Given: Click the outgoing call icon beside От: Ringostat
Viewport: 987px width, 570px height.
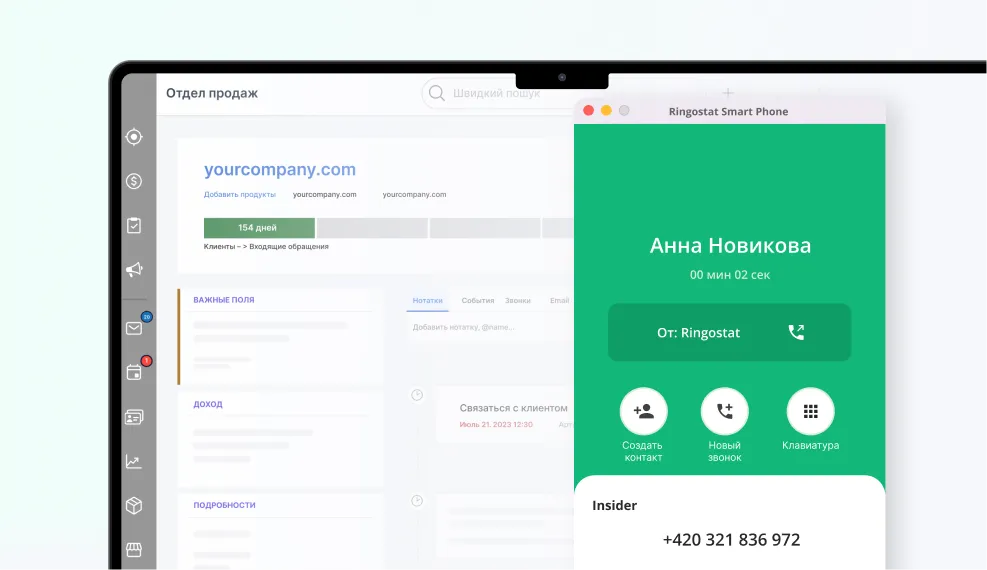Looking at the screenshot, I should pyautogui.click(x=796, y=332).
